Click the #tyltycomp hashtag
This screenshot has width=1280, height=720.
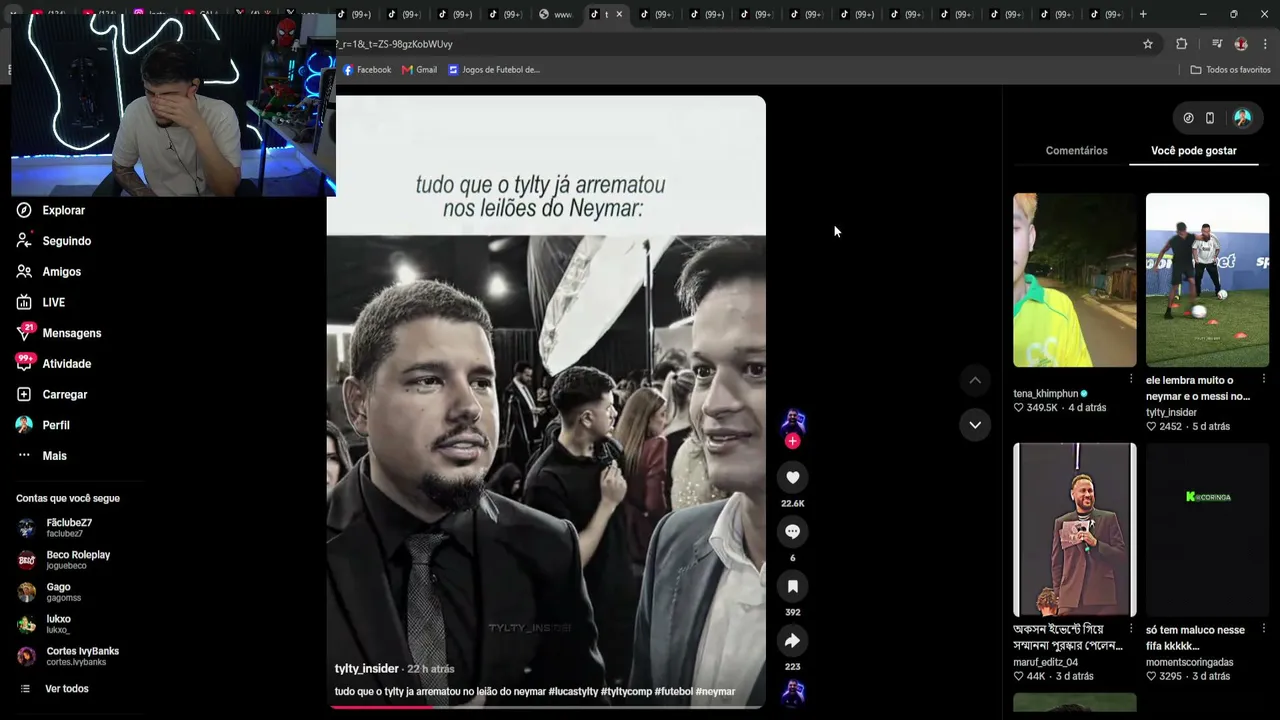click(626, 692)
